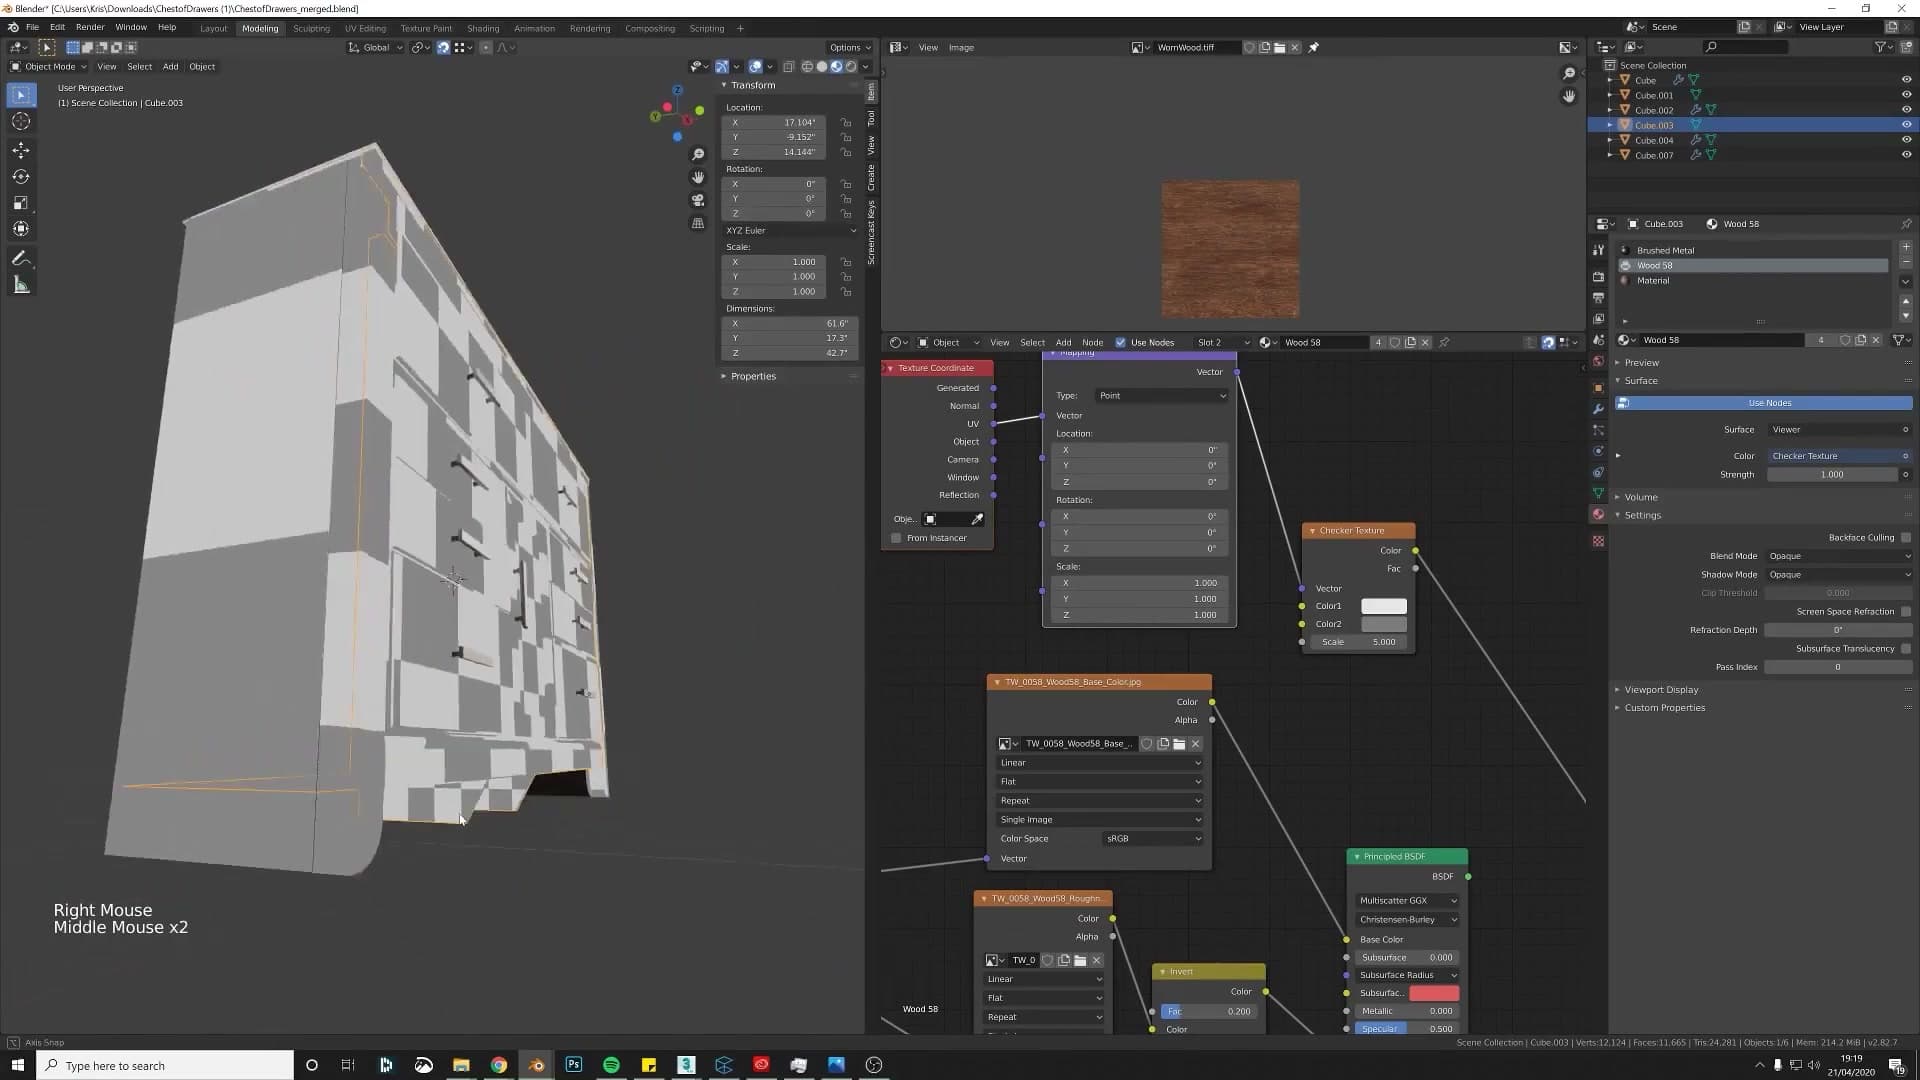Open the File menu
1920x1080 pixels.
pos(32,27)
